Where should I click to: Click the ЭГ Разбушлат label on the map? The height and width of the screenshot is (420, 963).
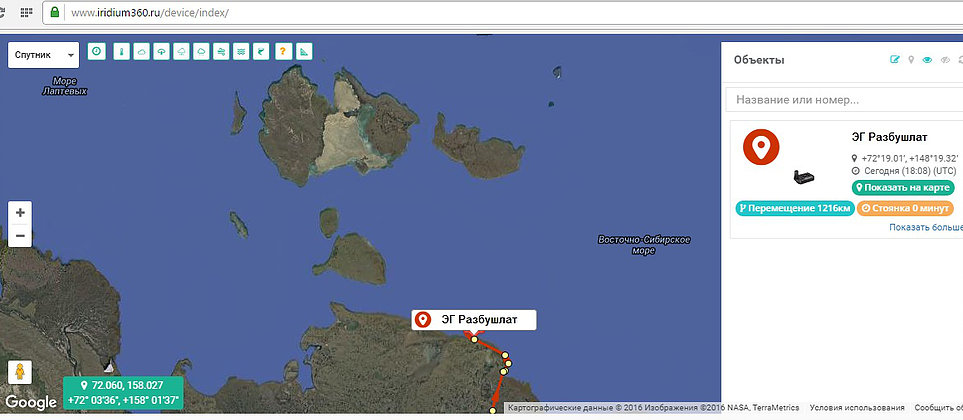coord(474,320)
